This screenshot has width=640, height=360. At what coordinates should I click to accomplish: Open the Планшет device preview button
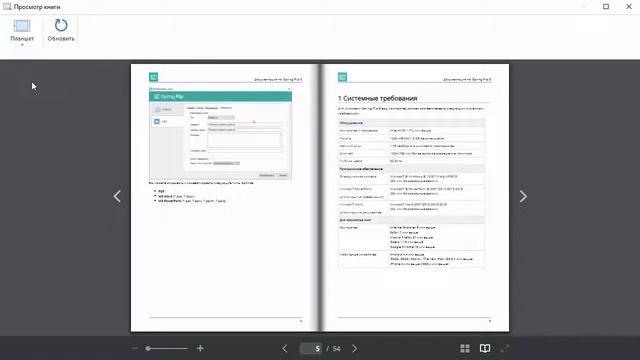[22, 30]
